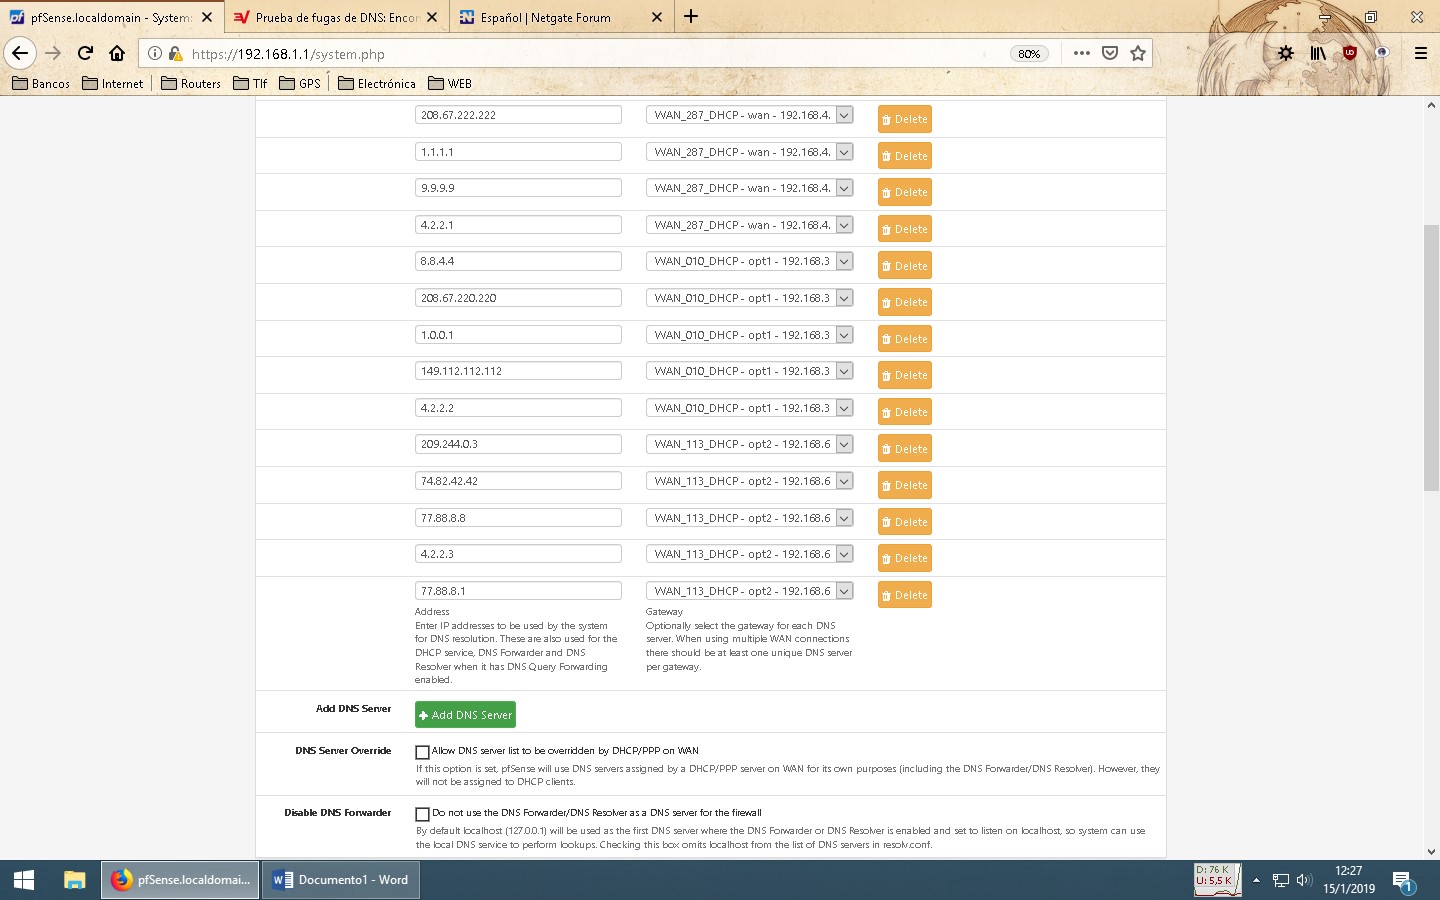This screenshot has width=1440, height=900.
Task: Click the Add DNS Server button
Action: point(465,715)
